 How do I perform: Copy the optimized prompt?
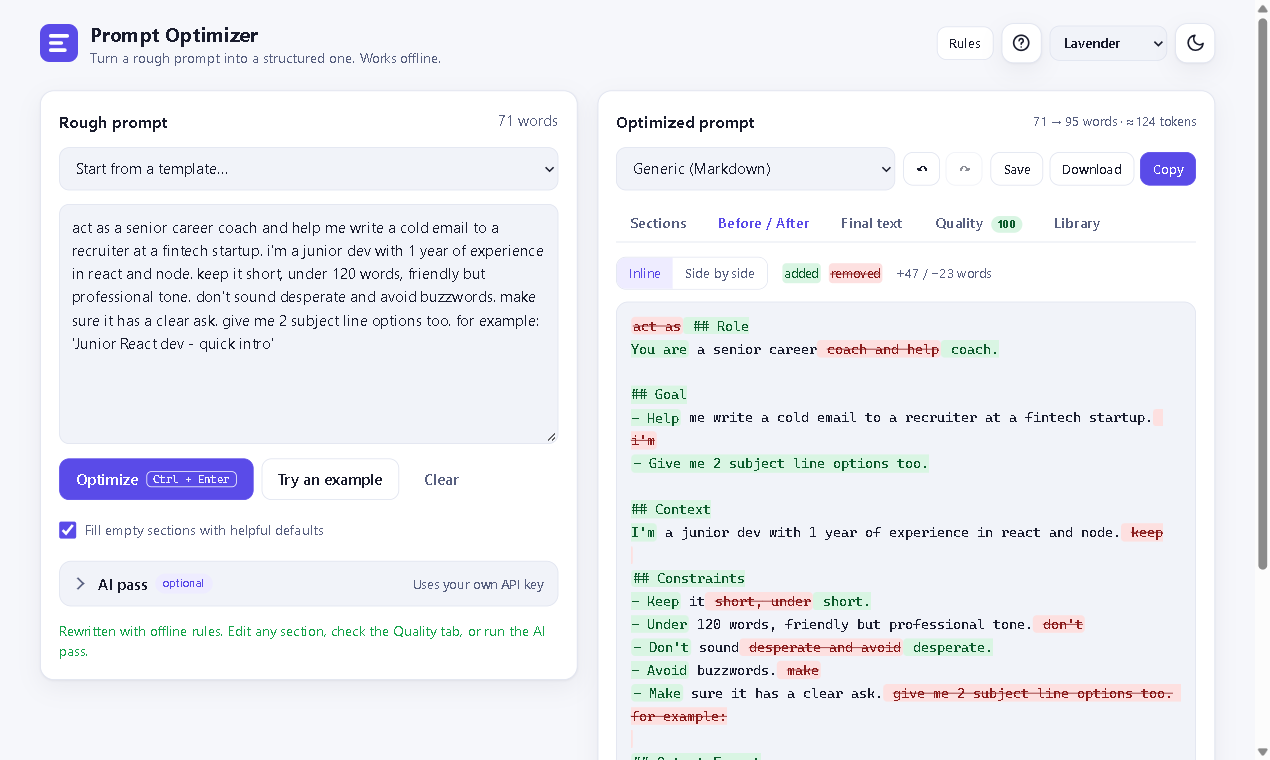tap(1168, 169)
